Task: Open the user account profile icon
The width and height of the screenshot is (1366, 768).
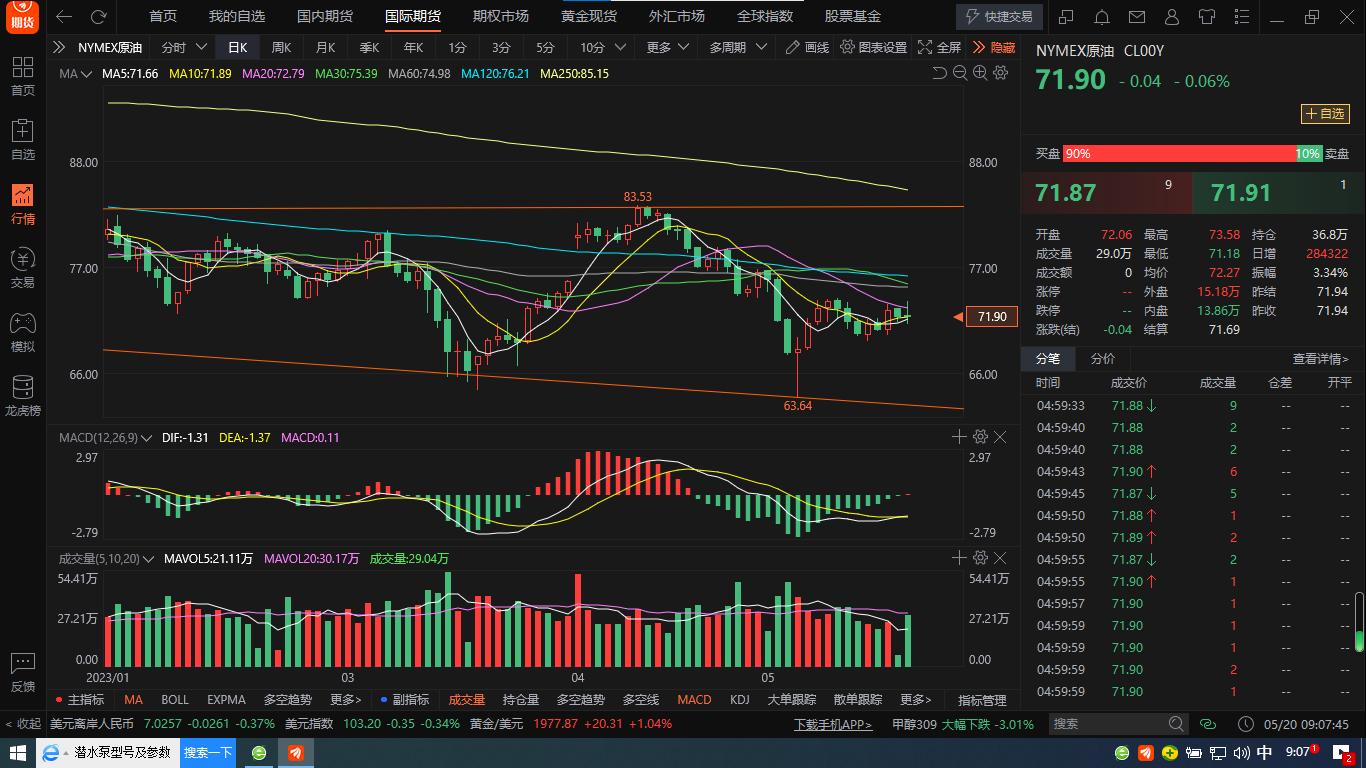Action: click(1171, 16)
